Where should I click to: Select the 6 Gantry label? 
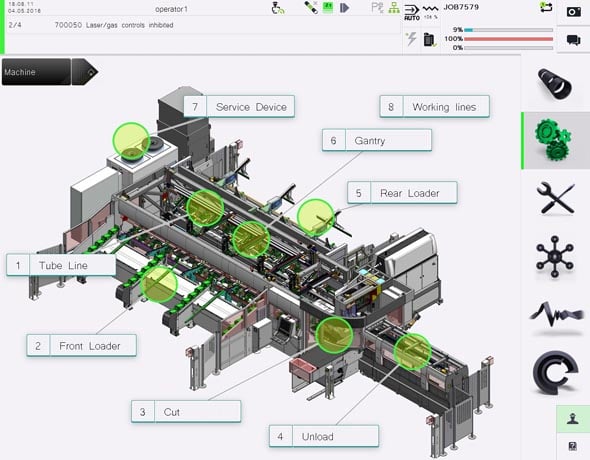(377, 140)
